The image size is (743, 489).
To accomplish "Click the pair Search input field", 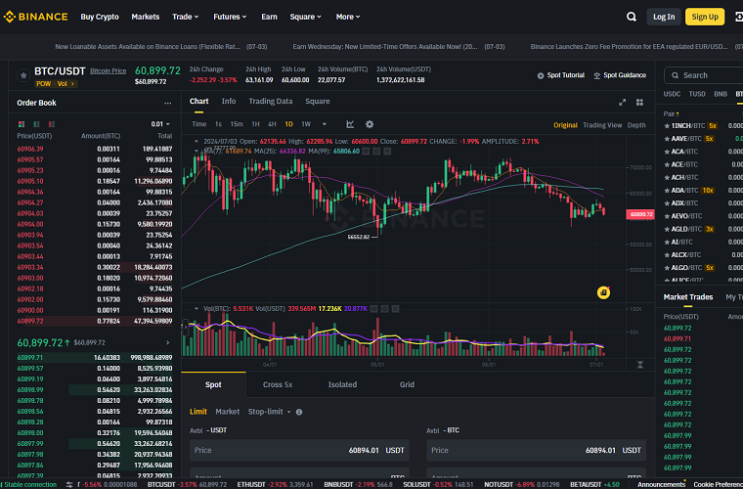I will [x=704, y=75].
